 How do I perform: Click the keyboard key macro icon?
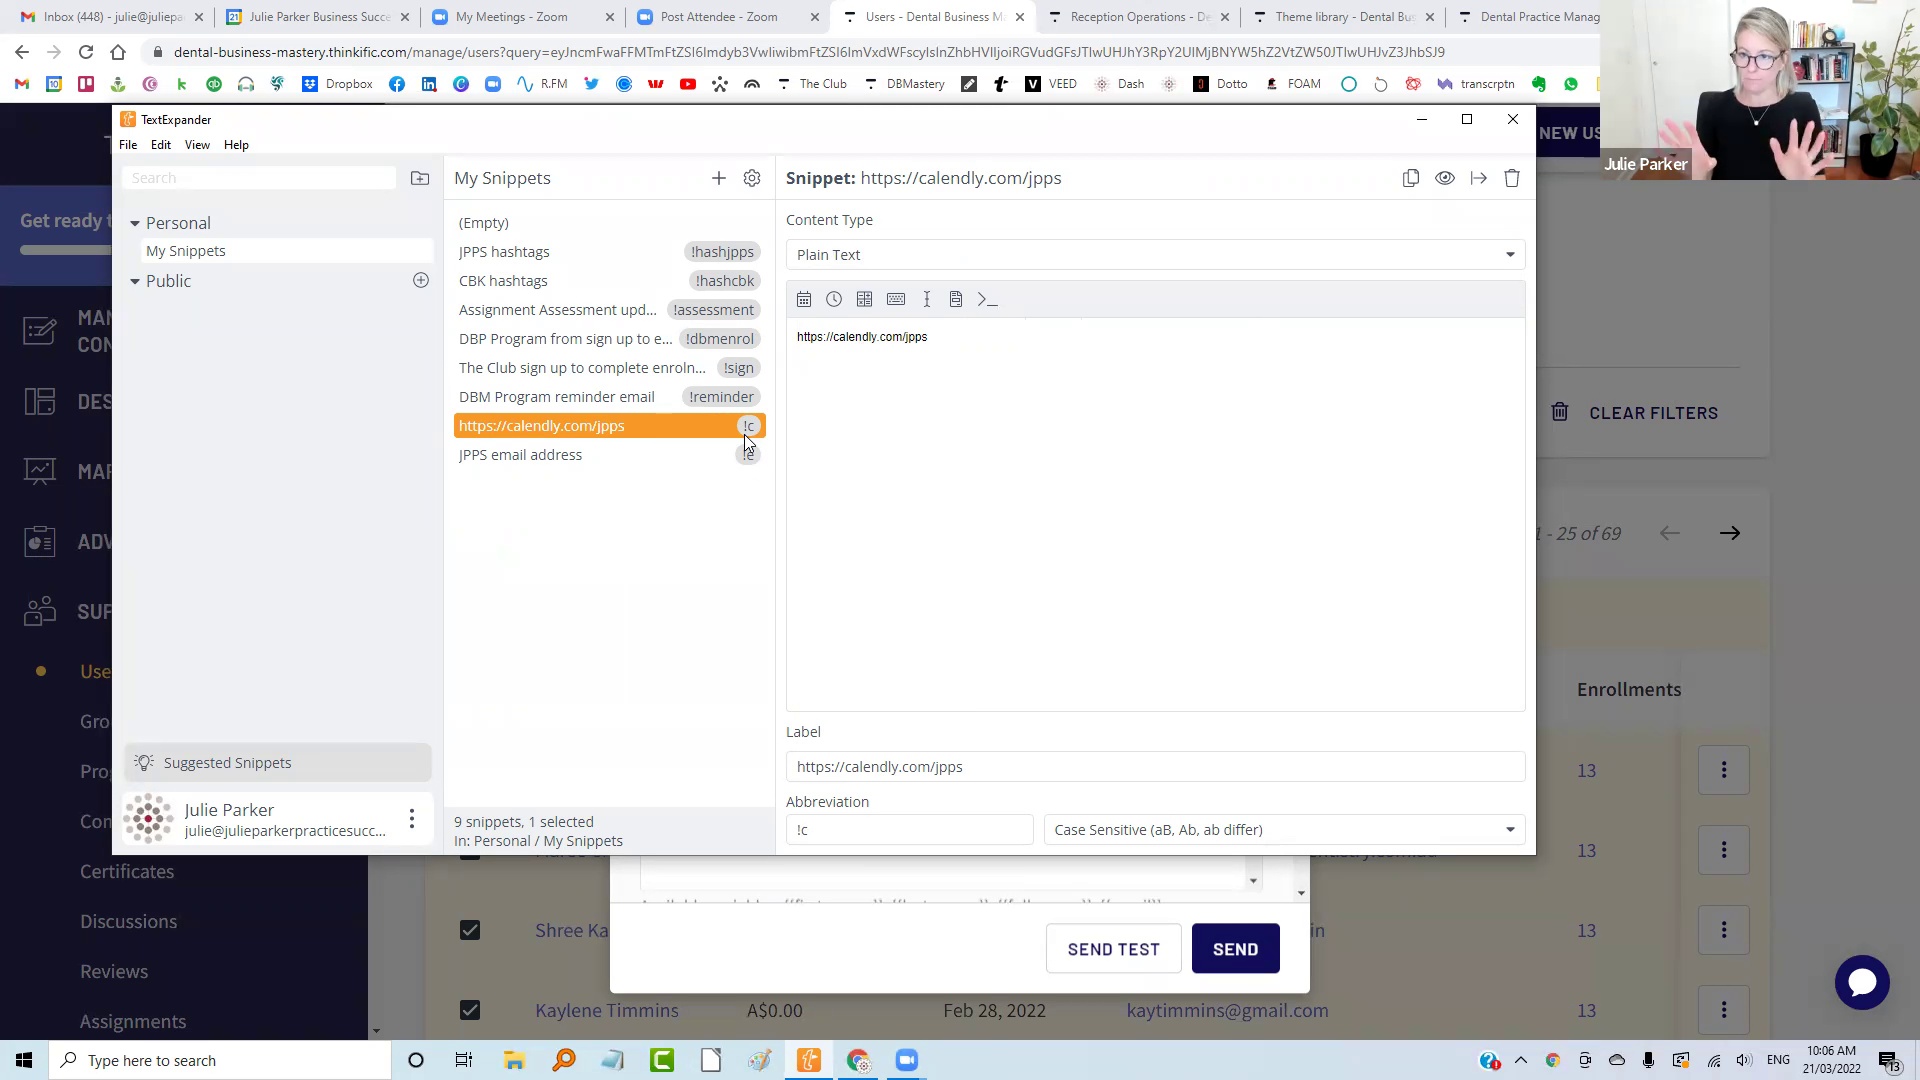[x=896, y=299]
